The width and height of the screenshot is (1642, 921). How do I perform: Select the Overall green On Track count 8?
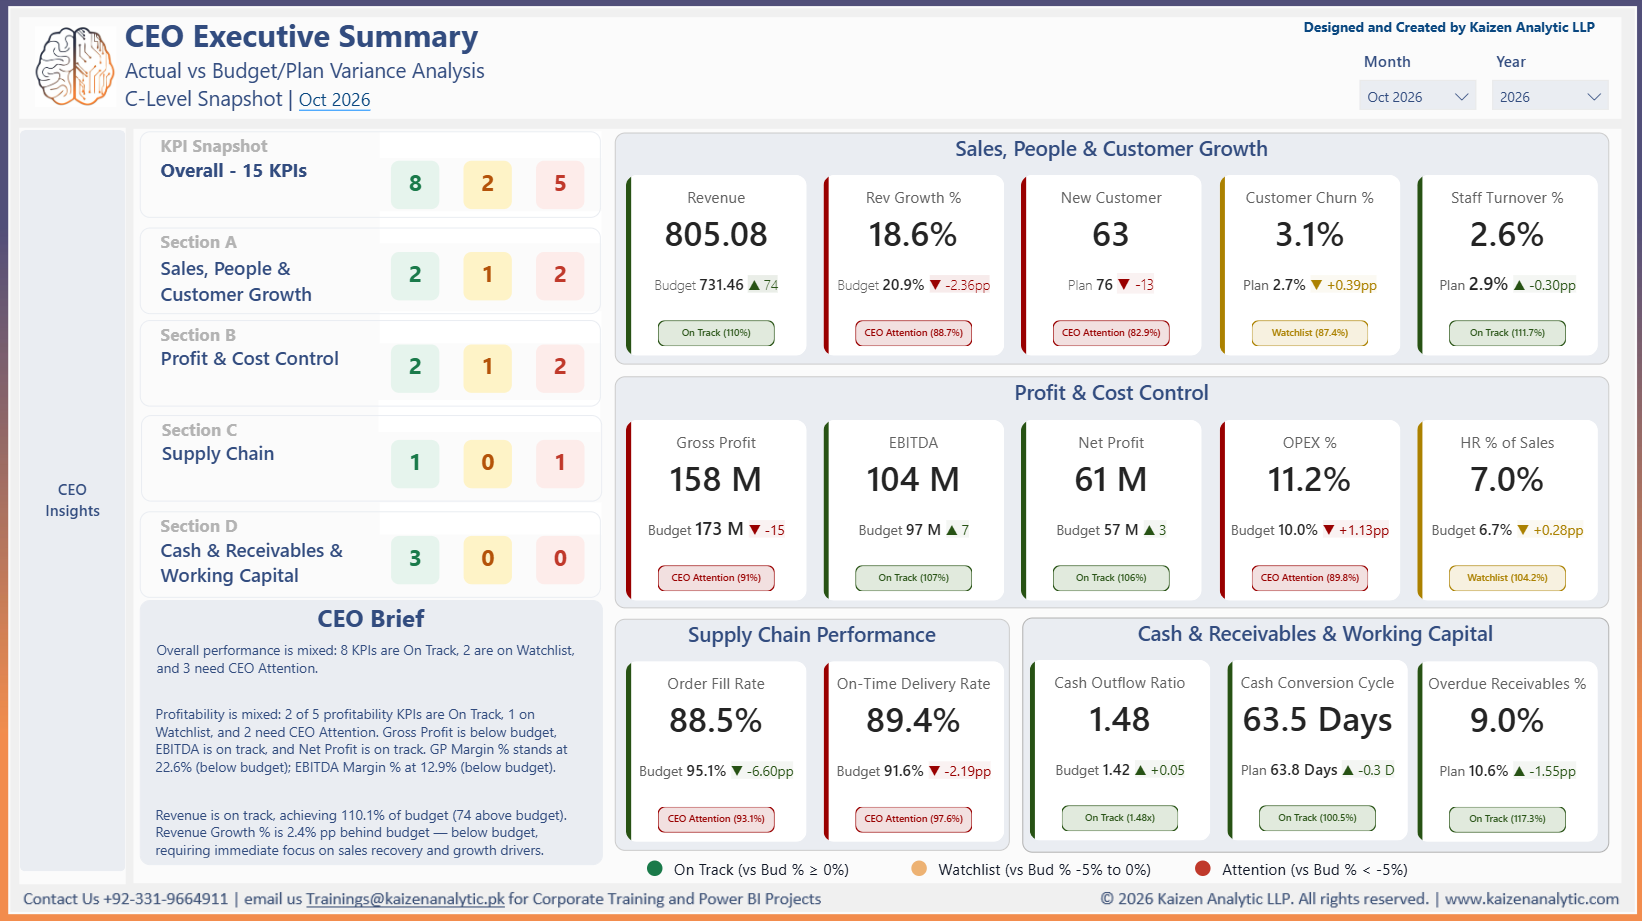point(415,184)
